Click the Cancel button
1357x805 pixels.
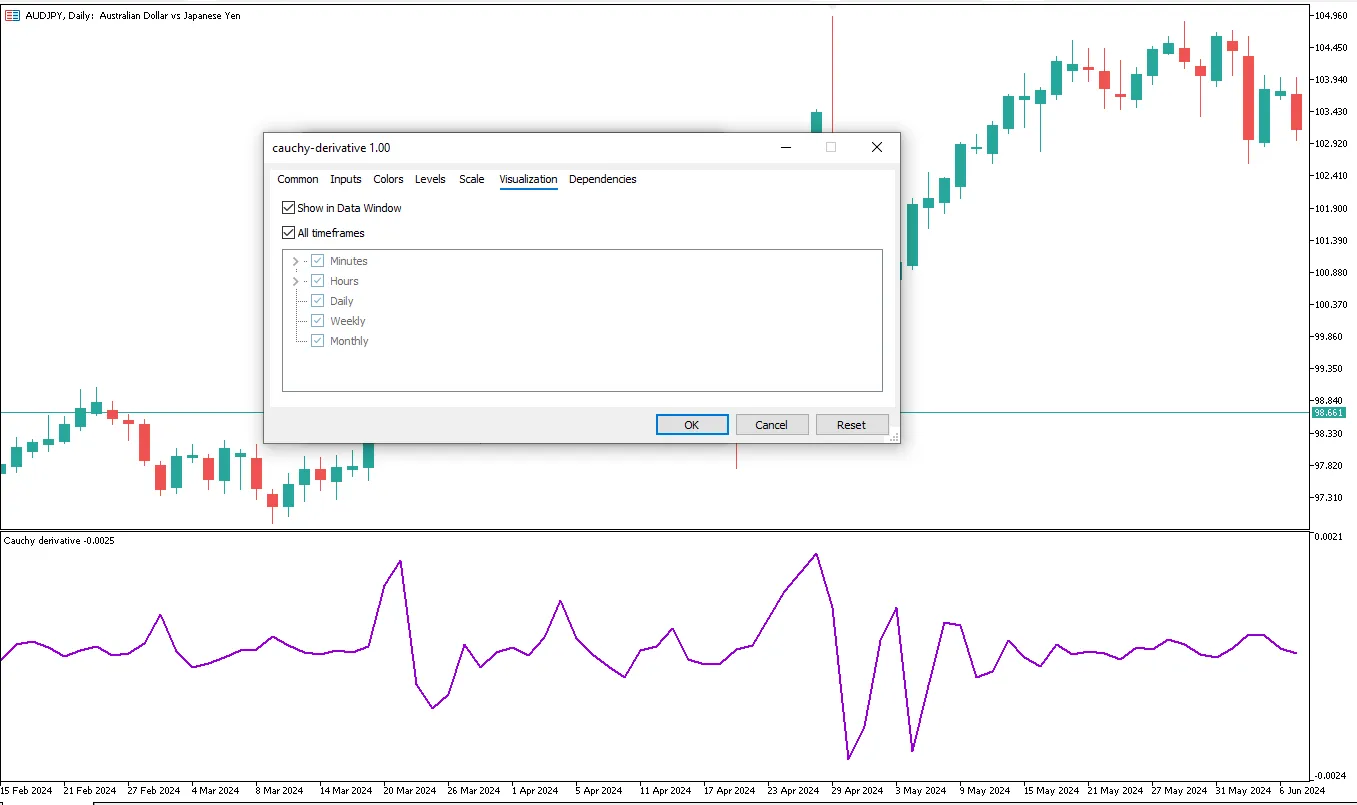771,425
